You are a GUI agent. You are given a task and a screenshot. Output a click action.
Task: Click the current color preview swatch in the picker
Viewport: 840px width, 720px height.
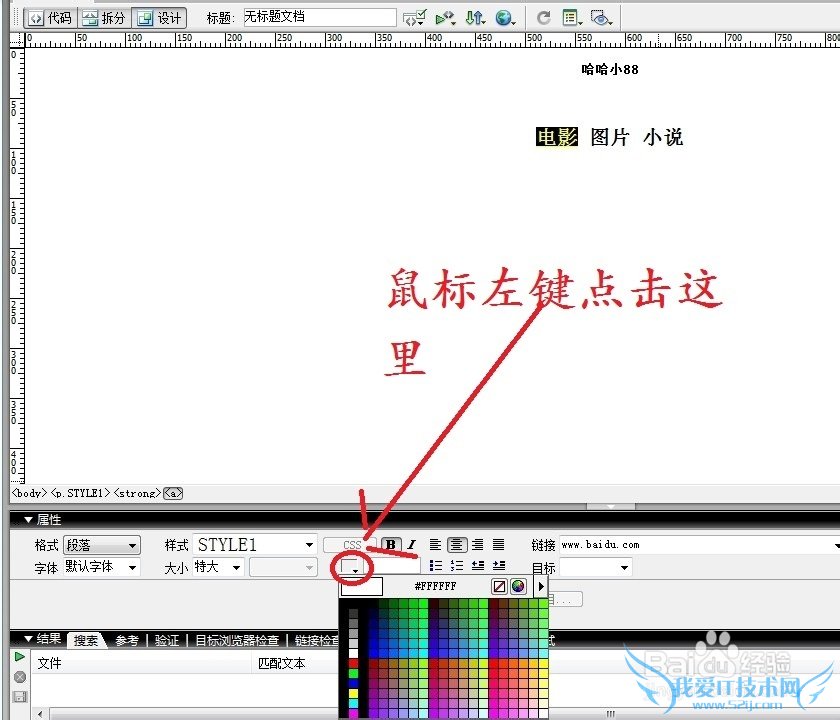[362, 587]
